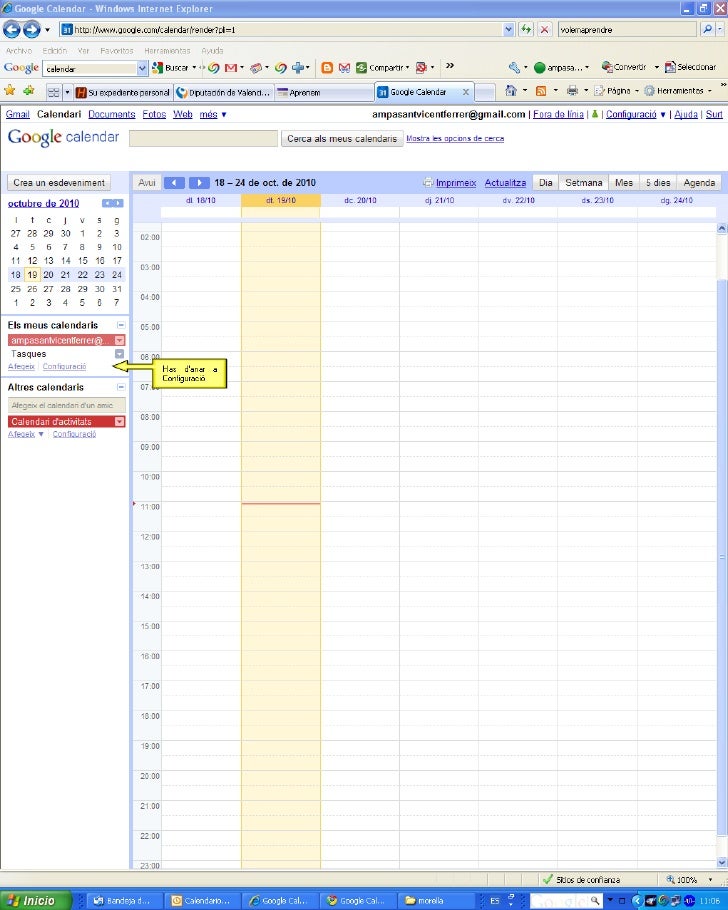Expand the més dropdown in Google navigation
This screenshot has width=728, height=910.
[x=213, y=114]
